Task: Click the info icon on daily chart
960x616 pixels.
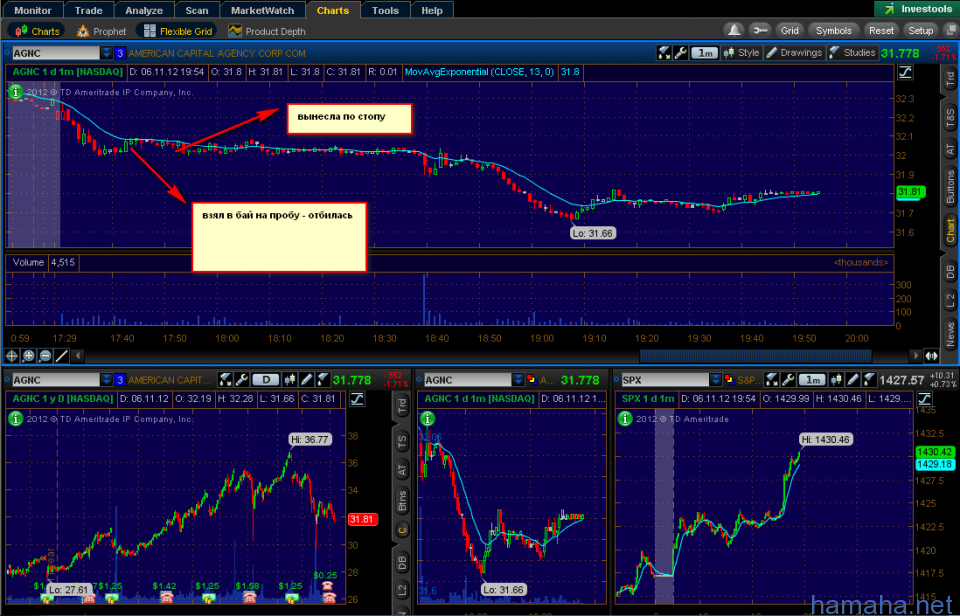Action: click(x=15, y=419)
